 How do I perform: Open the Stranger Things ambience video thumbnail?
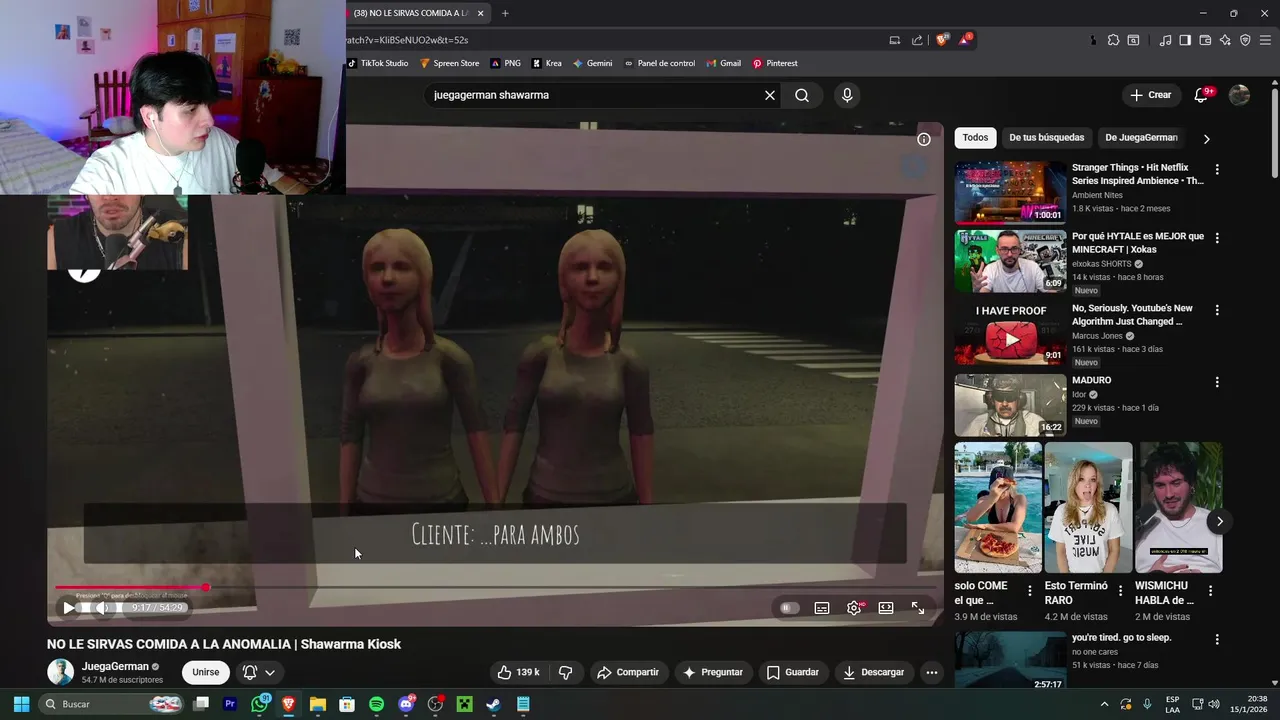tap(1010, 192)
